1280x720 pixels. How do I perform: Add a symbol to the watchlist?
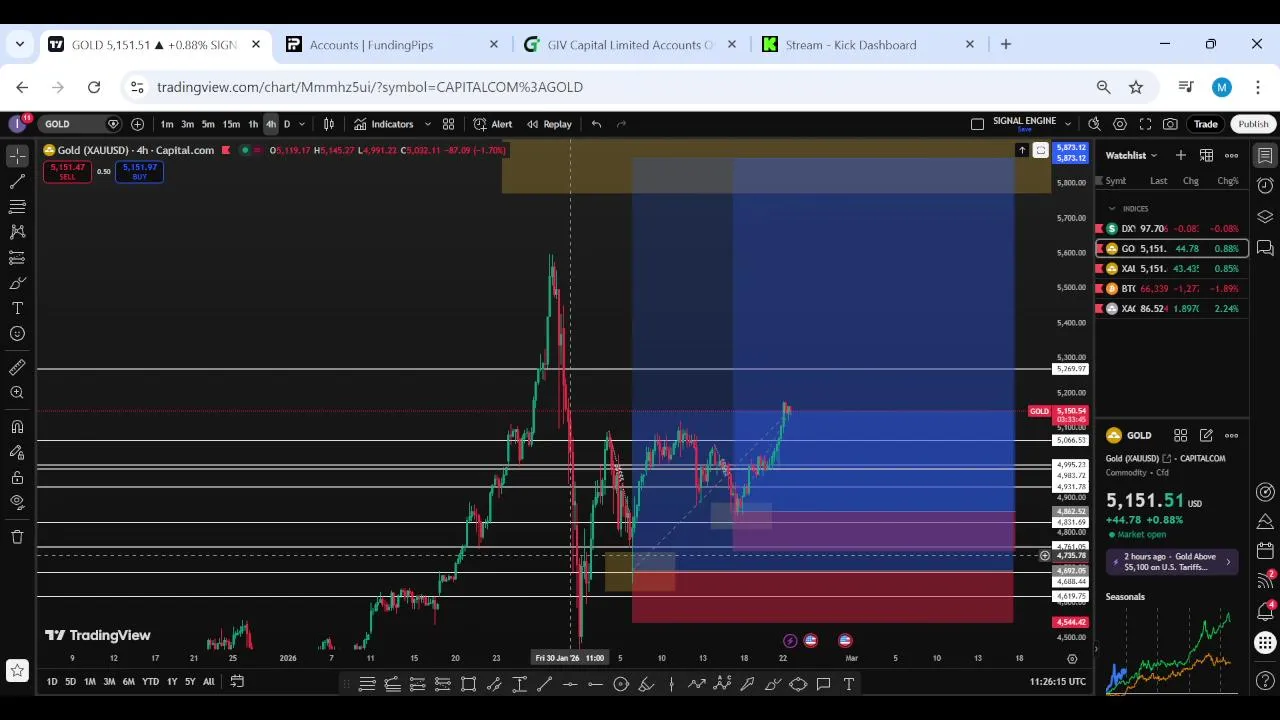point(1181,155)
